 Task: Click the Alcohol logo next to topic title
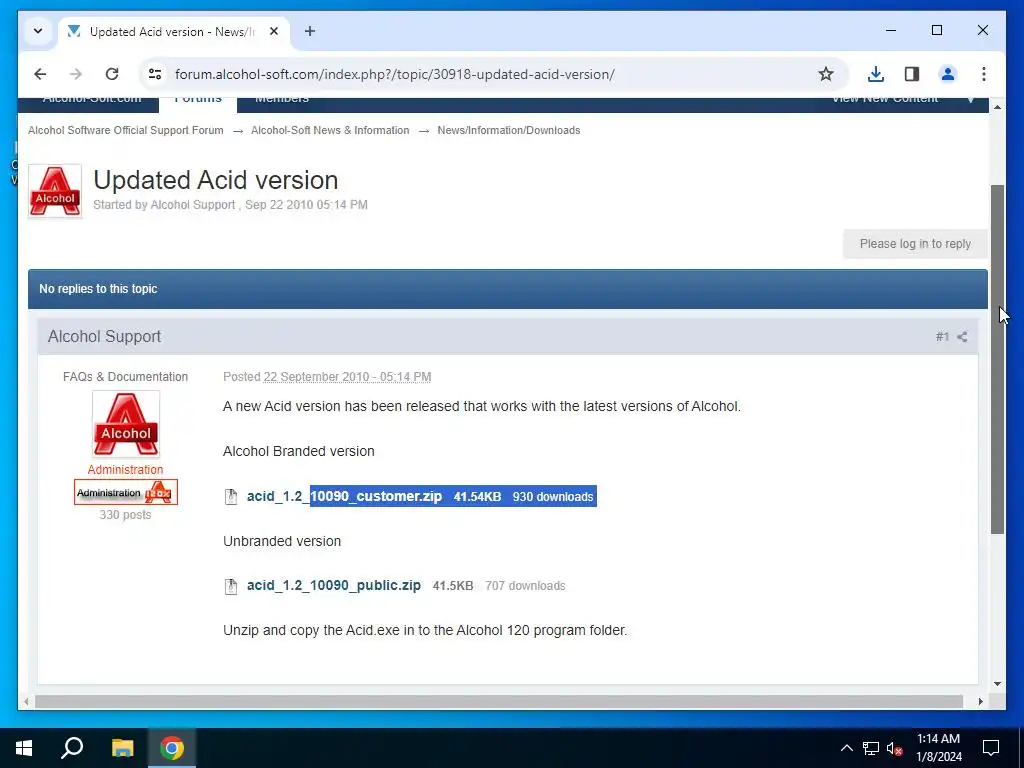coord(55,191)
